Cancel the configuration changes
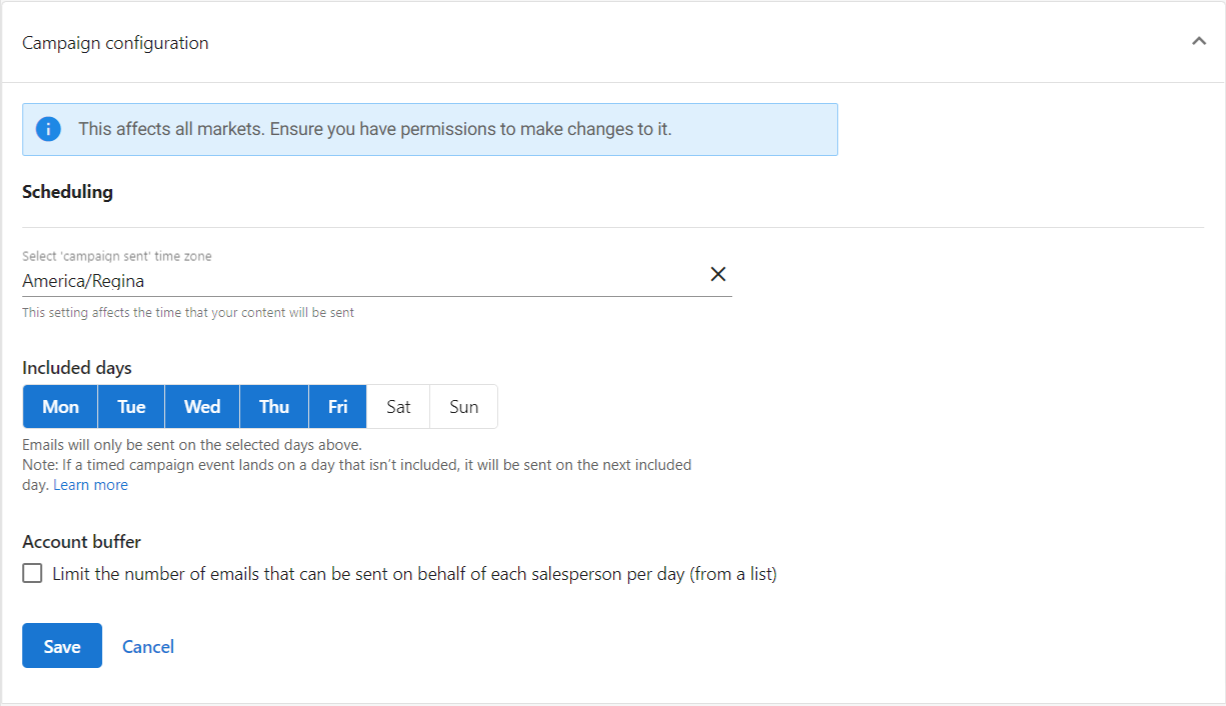1226x706 pixels. pyautogui.click(x=148, y=647)
